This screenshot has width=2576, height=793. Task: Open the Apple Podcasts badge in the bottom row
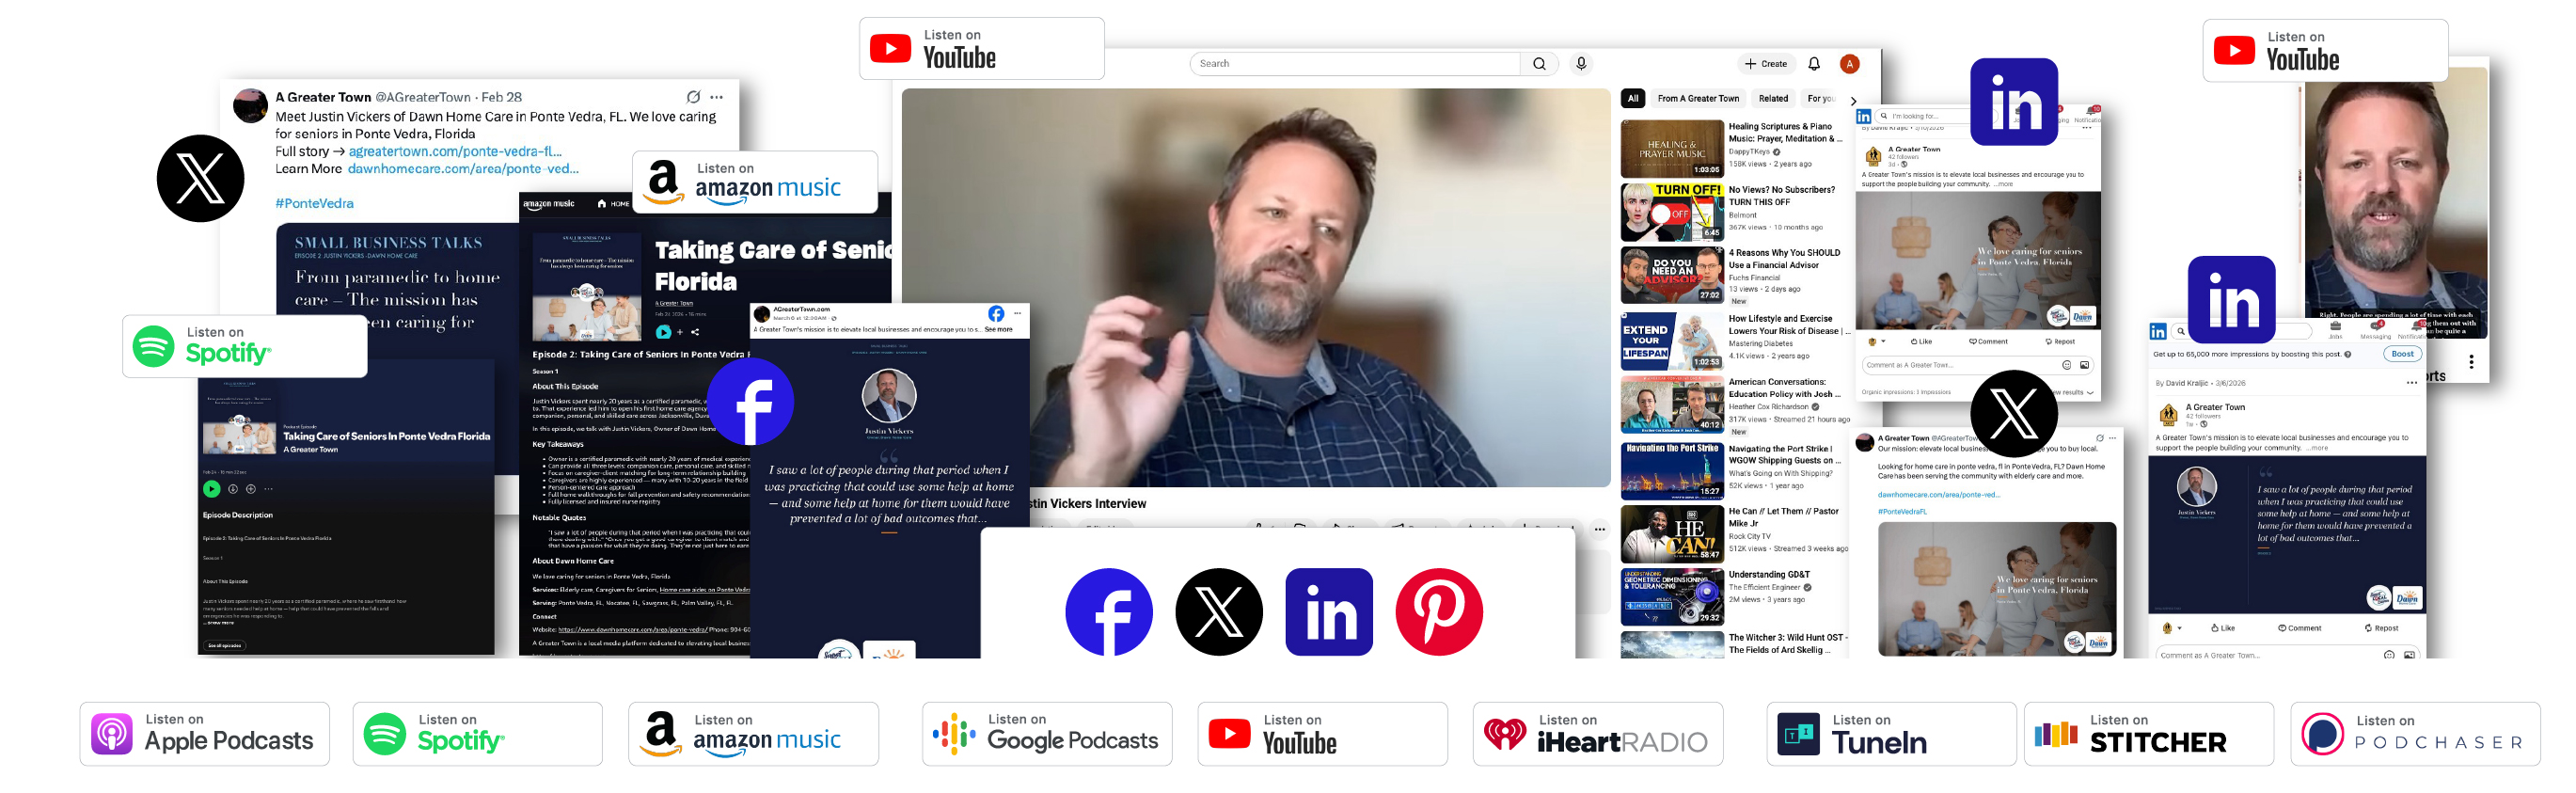point(205,733)
